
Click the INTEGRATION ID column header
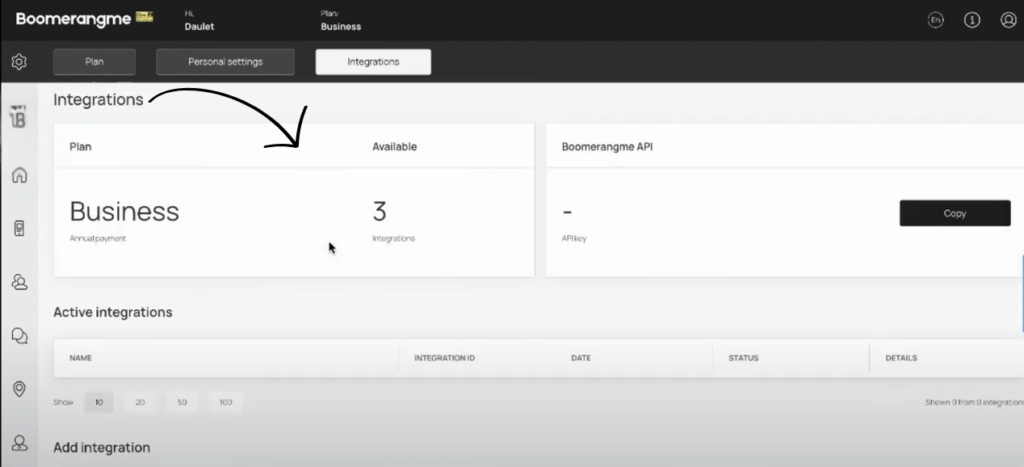[x=444, y=358]
